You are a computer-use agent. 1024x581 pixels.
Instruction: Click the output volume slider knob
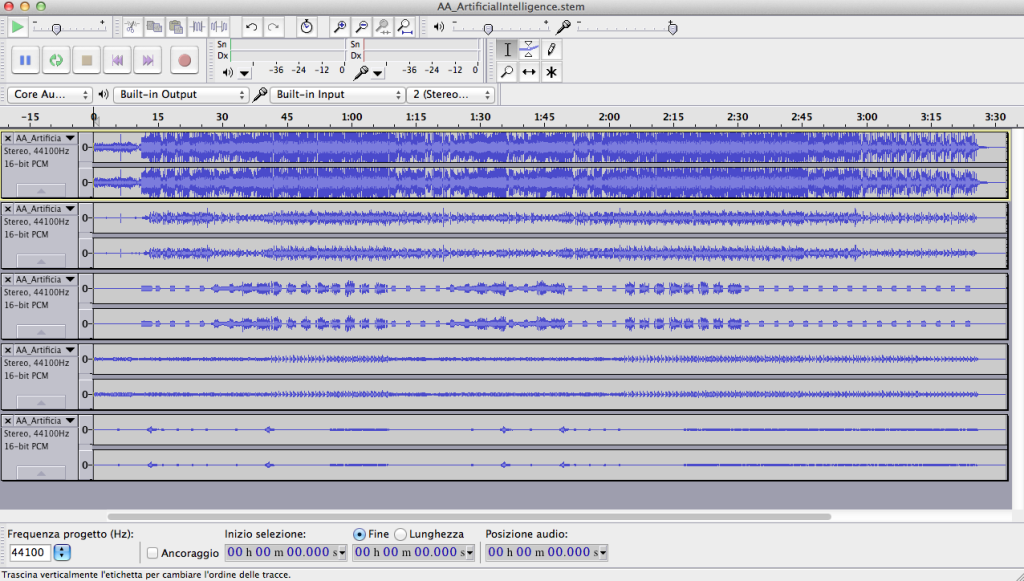coord(487,29)
